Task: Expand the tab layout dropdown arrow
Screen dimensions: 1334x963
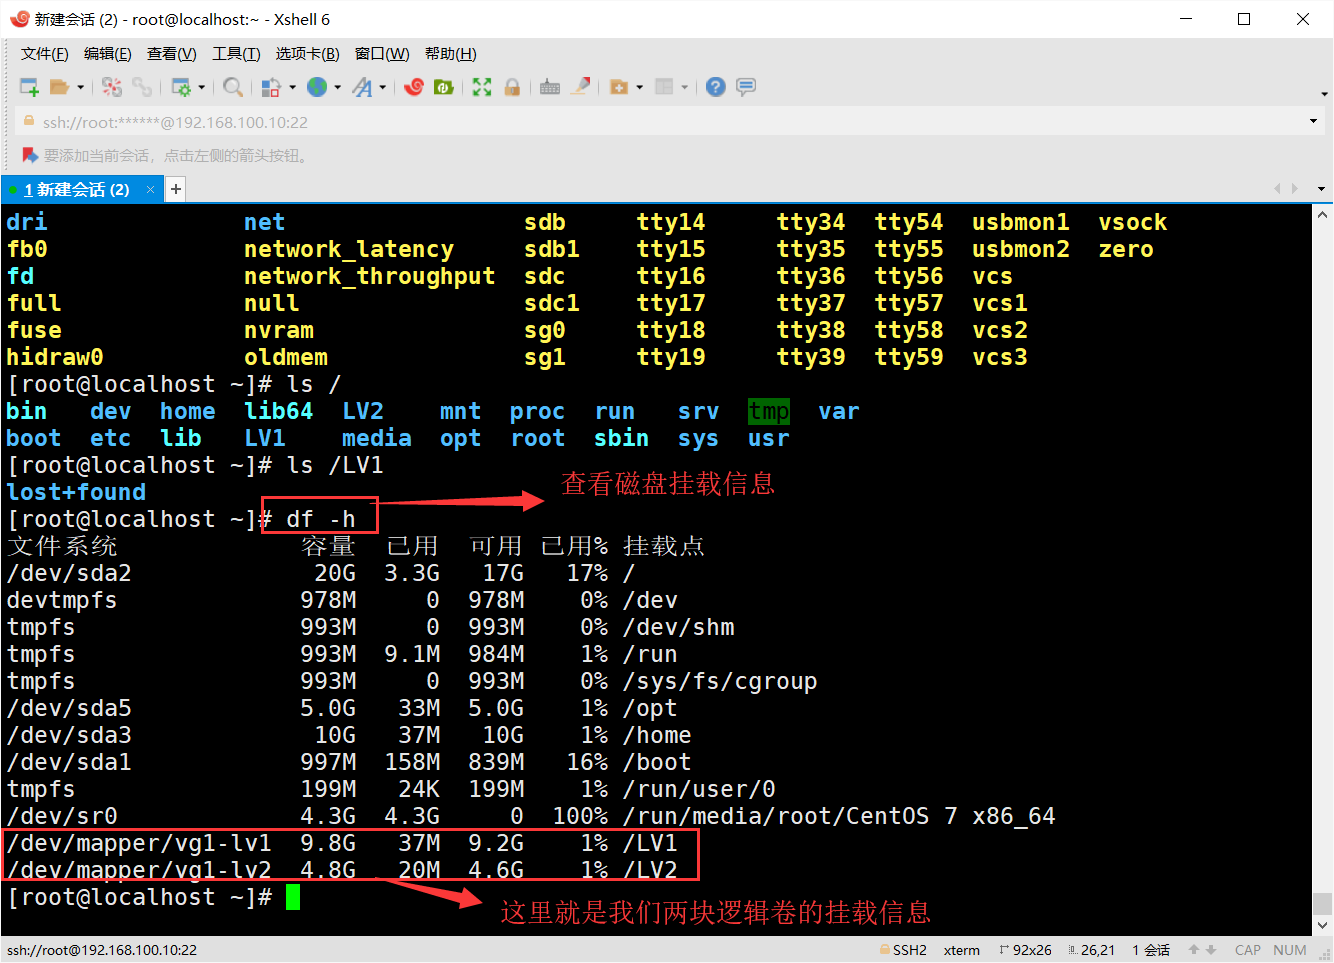Action: [684, 87]
